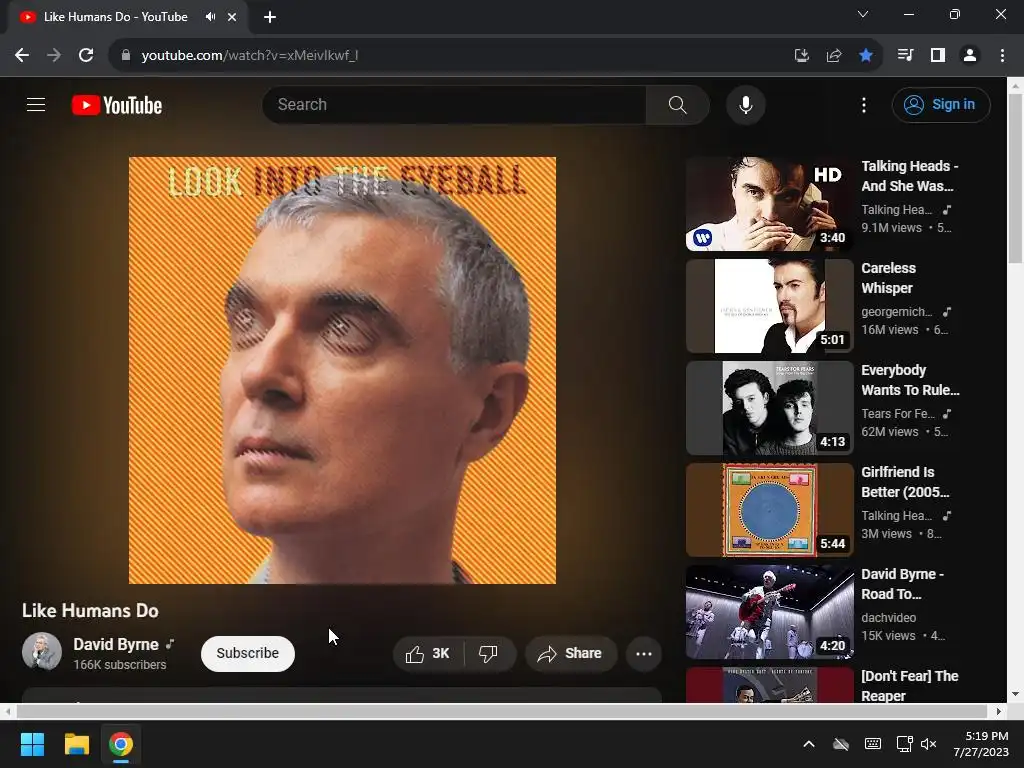Click muted volume icon in tray
The image size is (1024, 768).
[x=928, y=744]
